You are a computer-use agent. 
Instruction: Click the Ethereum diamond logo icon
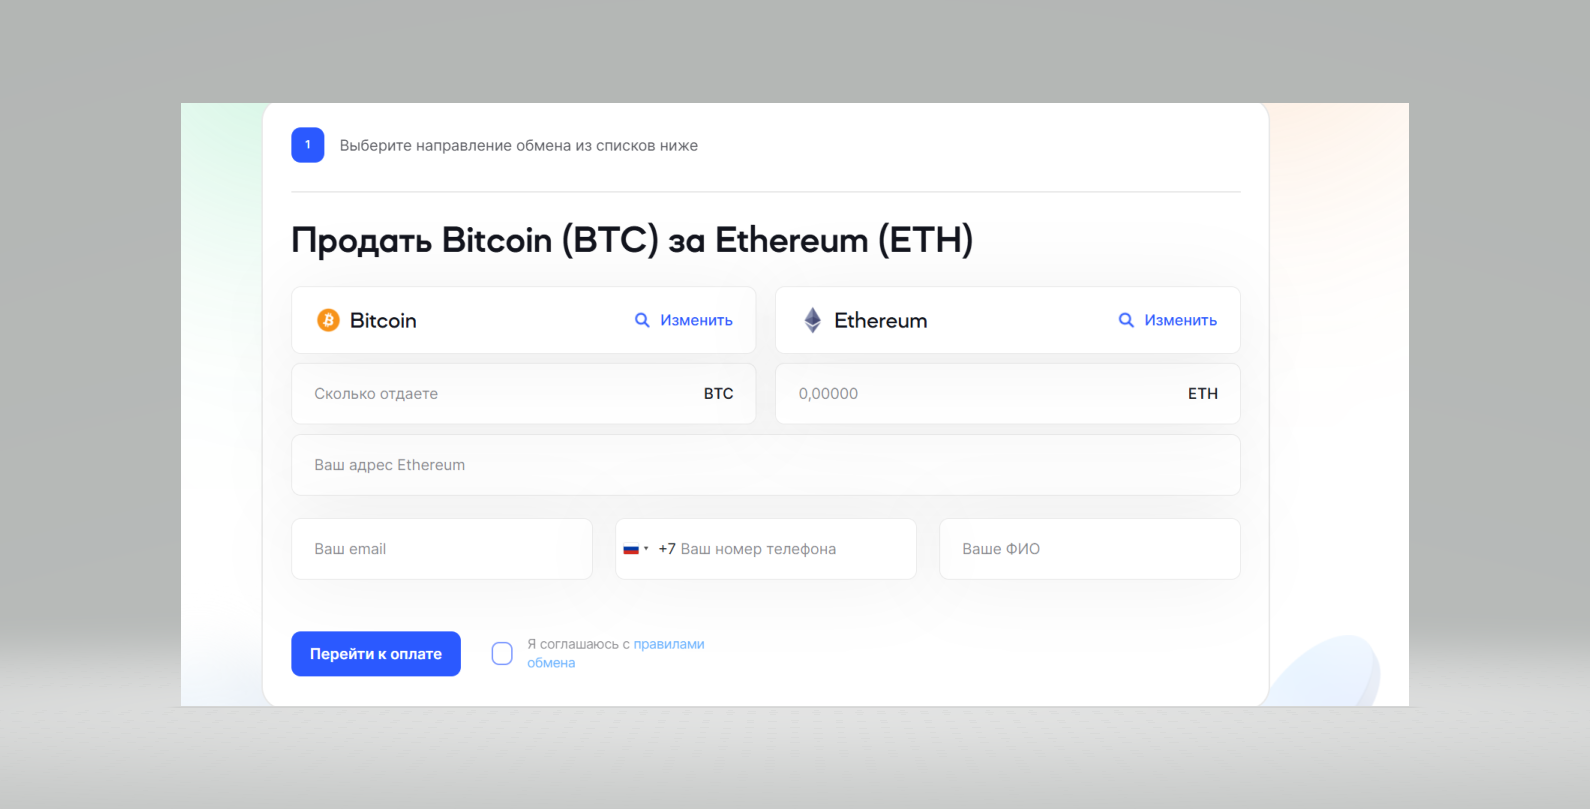[x=813, y=320]
